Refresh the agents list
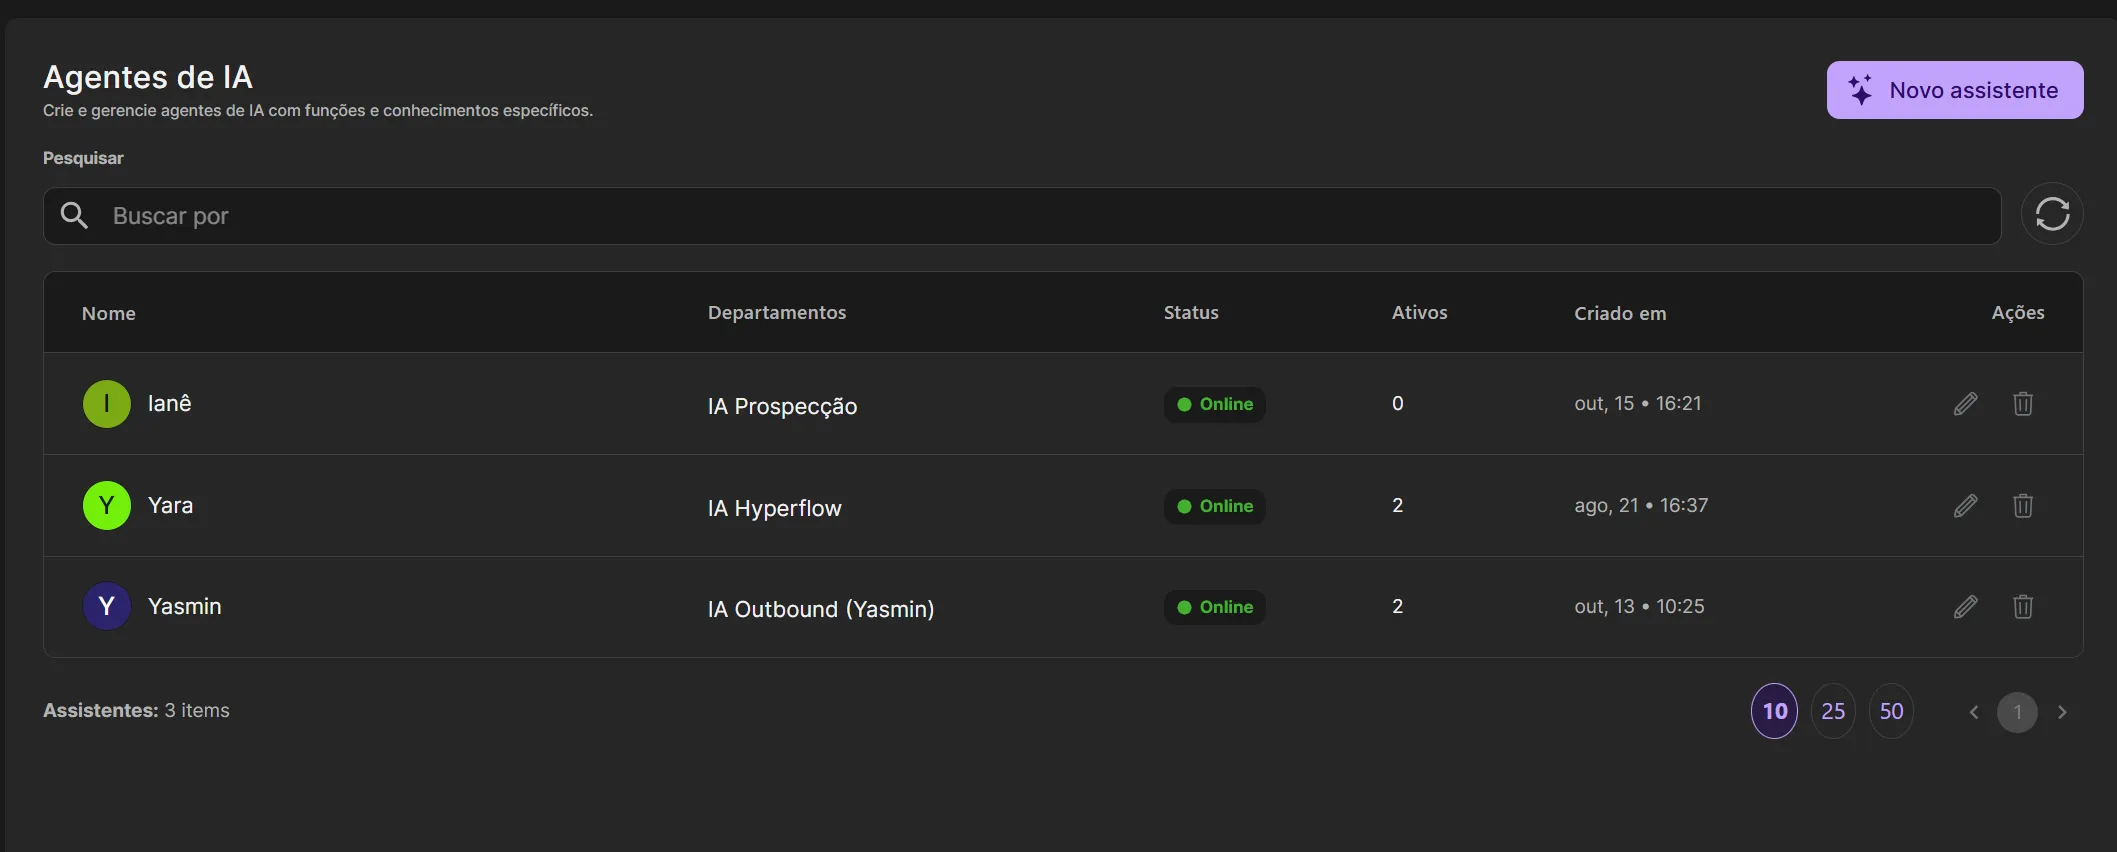 point(2052,214)
